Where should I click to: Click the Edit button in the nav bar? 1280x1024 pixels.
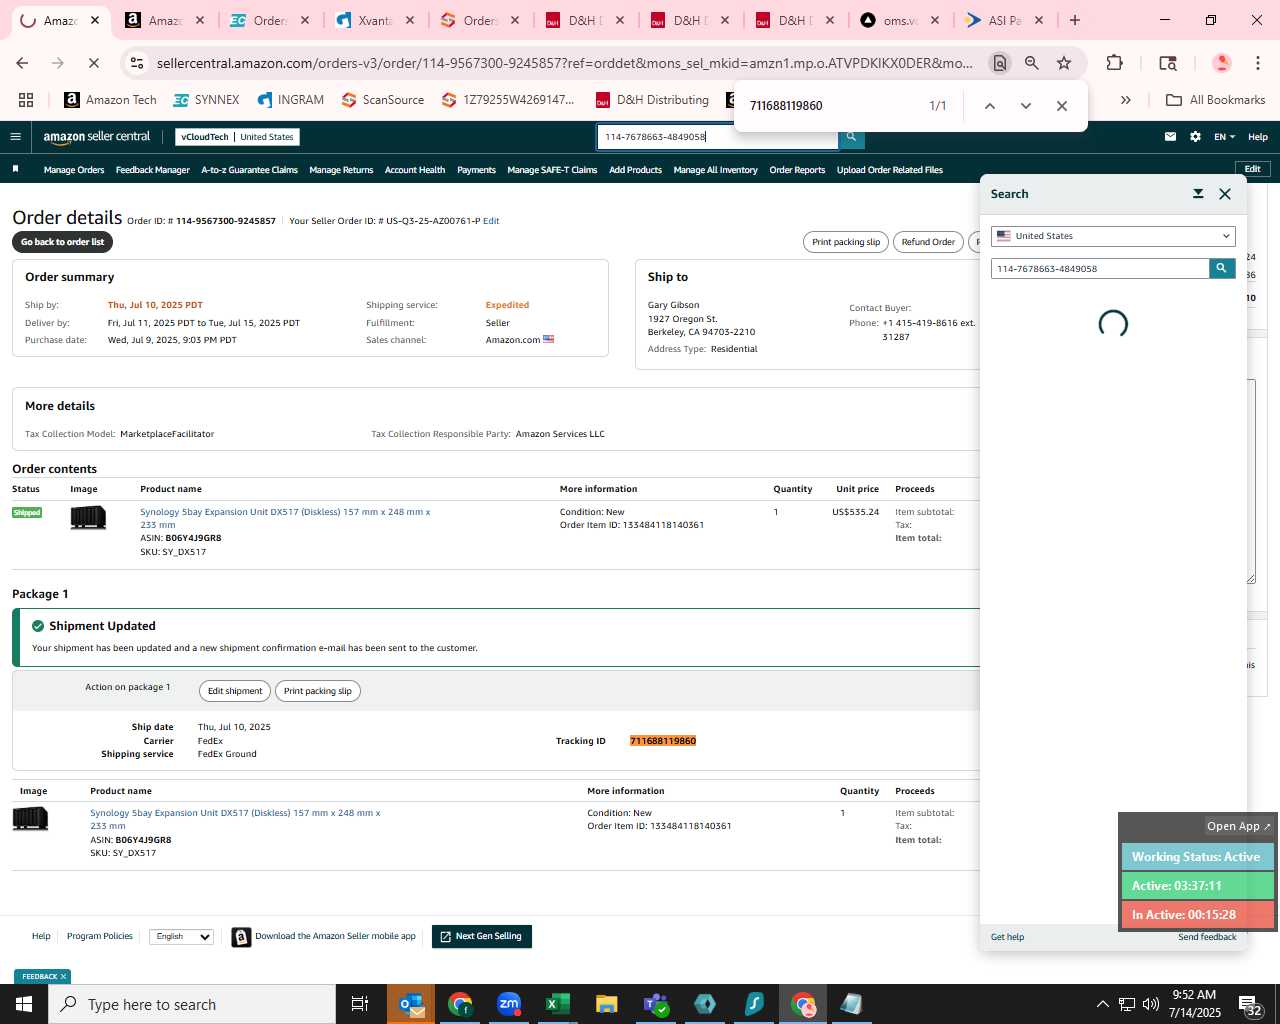(1252, 169)
